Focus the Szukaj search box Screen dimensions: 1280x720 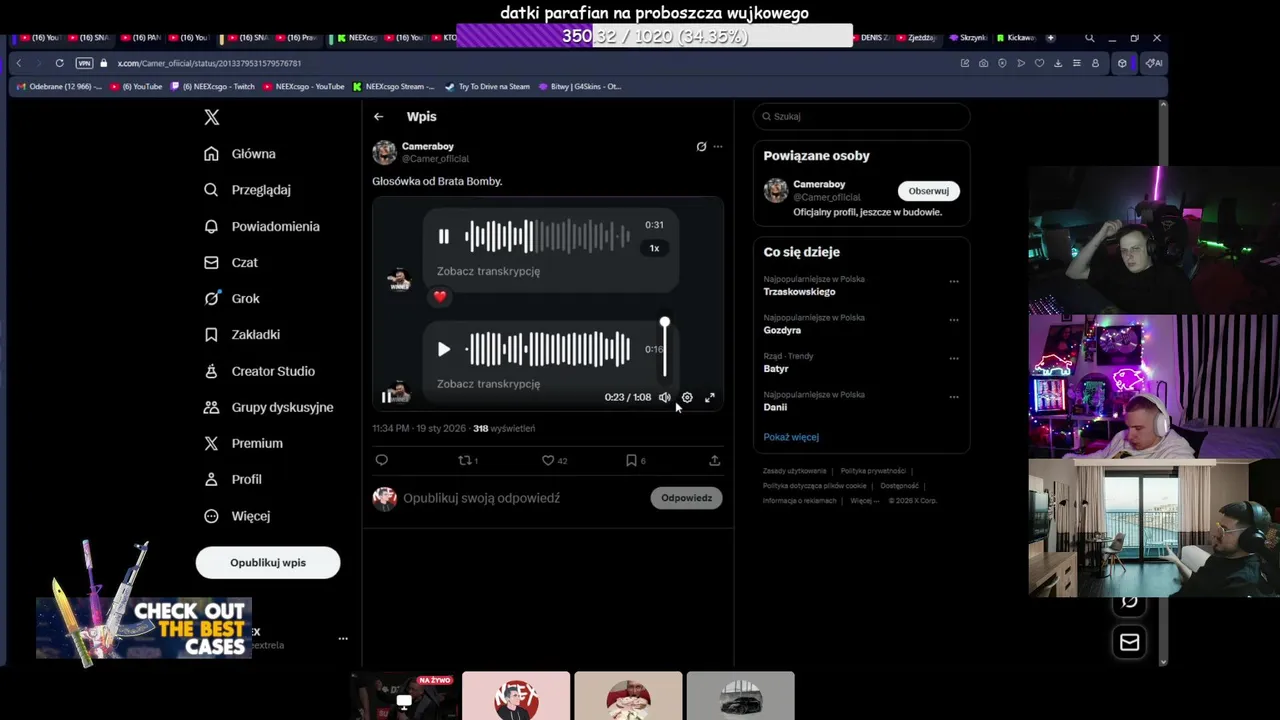click(861, 116)
